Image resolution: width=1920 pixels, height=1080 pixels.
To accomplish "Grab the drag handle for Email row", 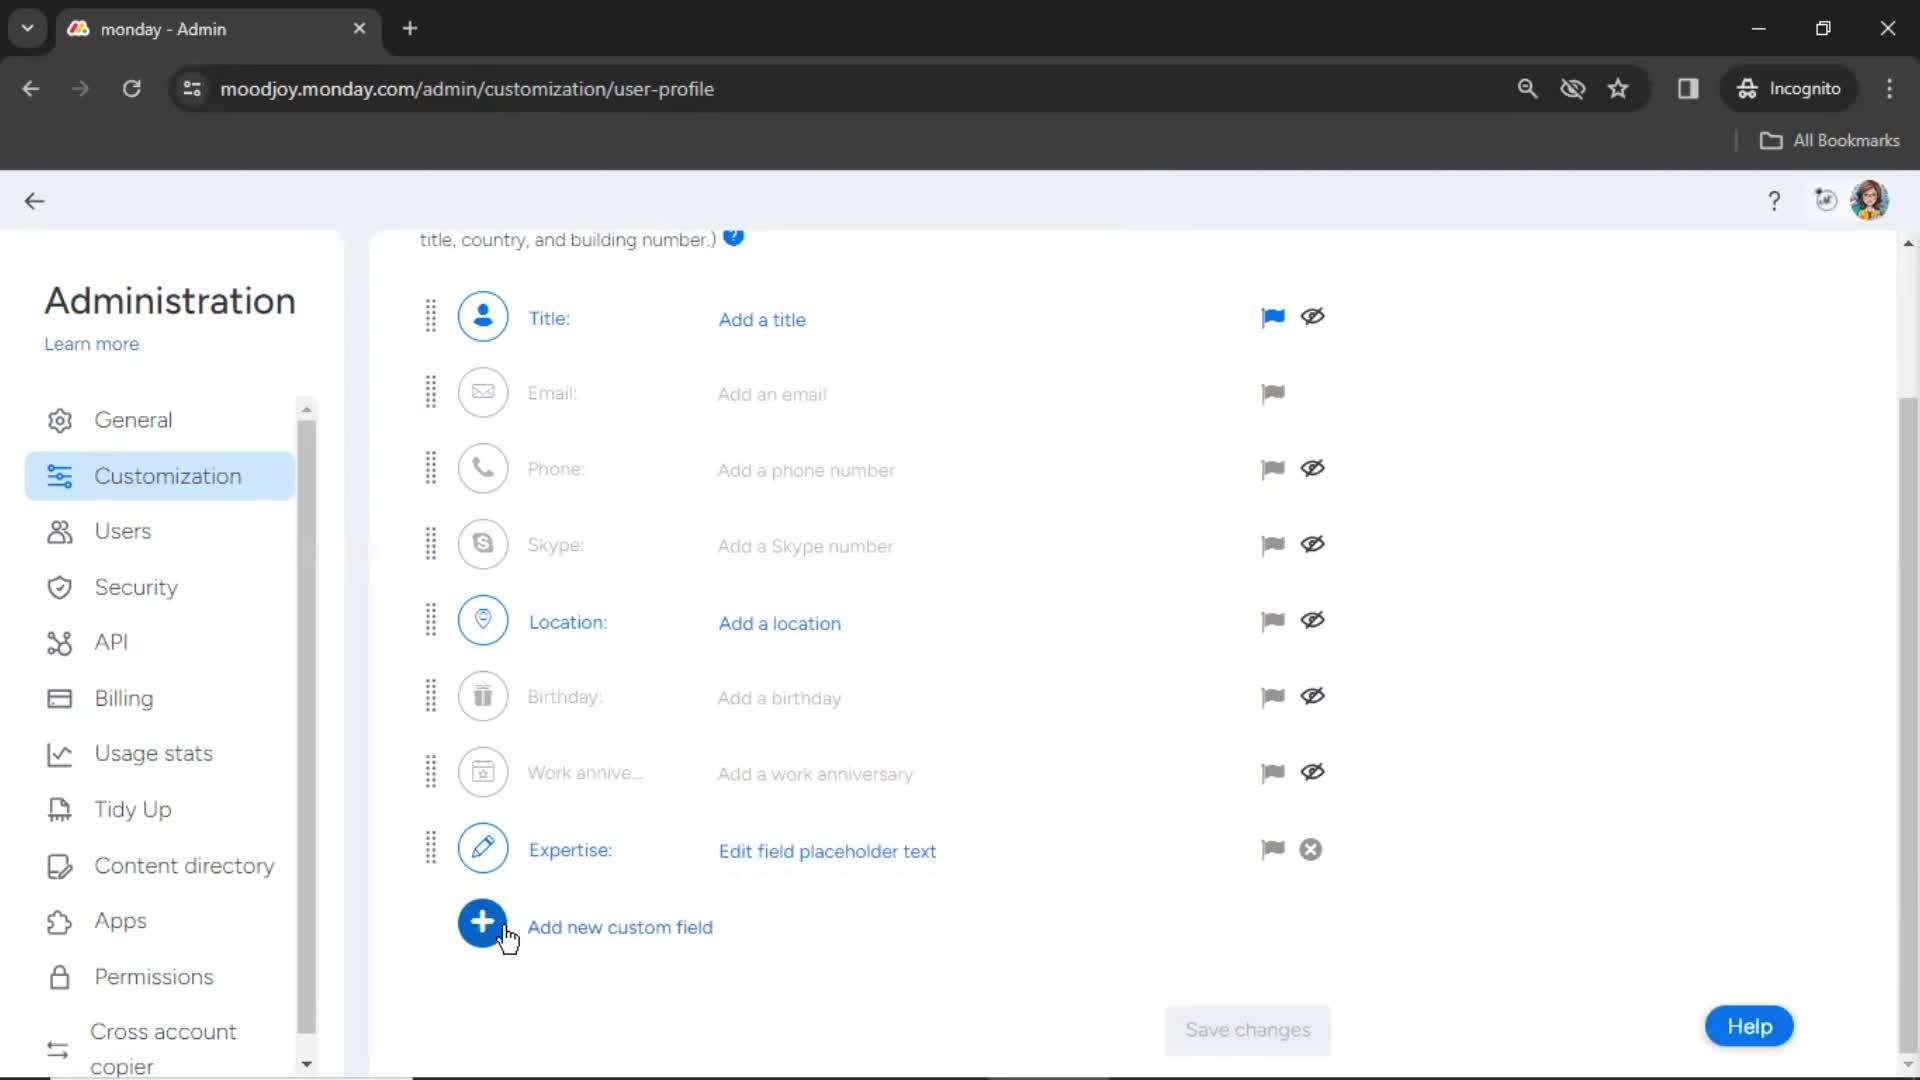I will click(431, 392).
